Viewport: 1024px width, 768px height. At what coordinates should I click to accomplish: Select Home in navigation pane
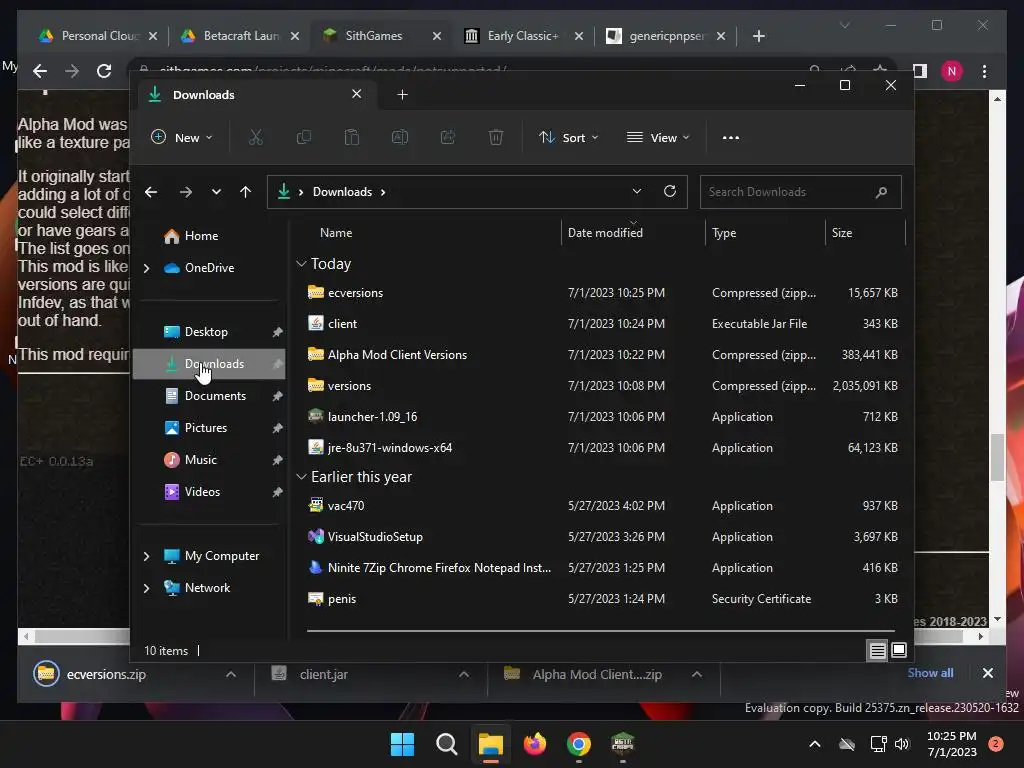click(201, 236)
